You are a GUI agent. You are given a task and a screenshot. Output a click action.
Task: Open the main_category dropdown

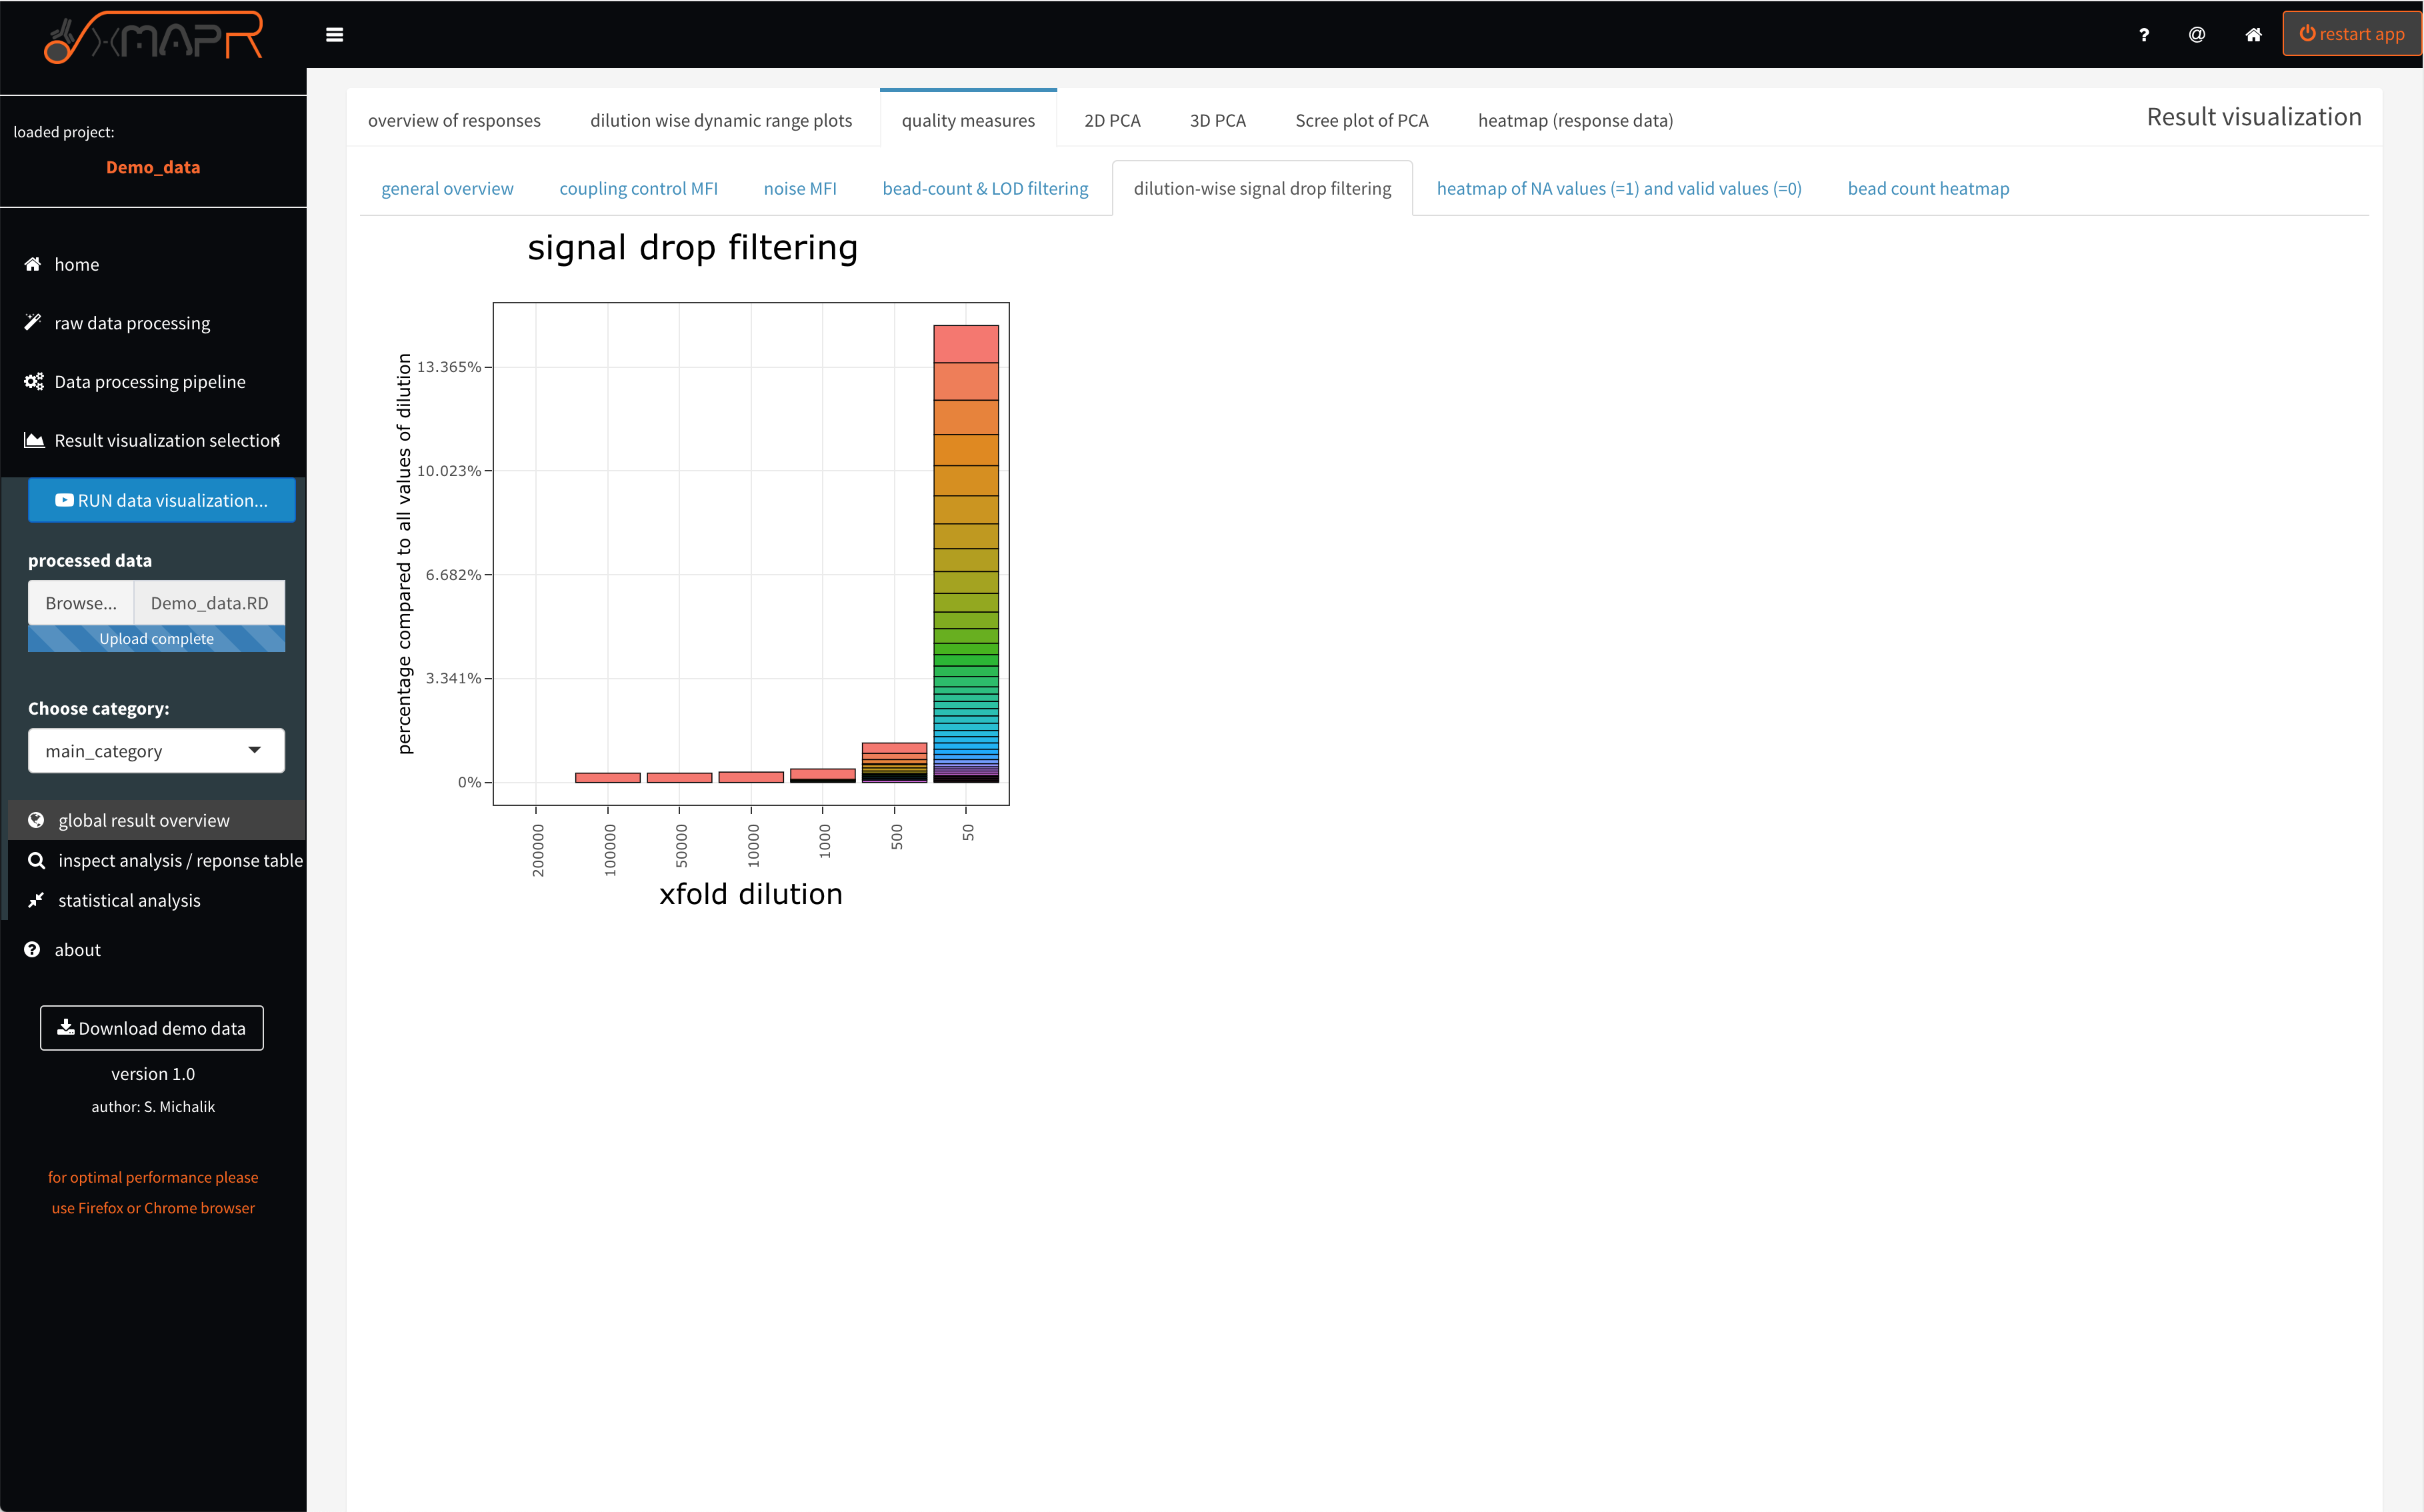pyautogui.click(x=156, y=750)
